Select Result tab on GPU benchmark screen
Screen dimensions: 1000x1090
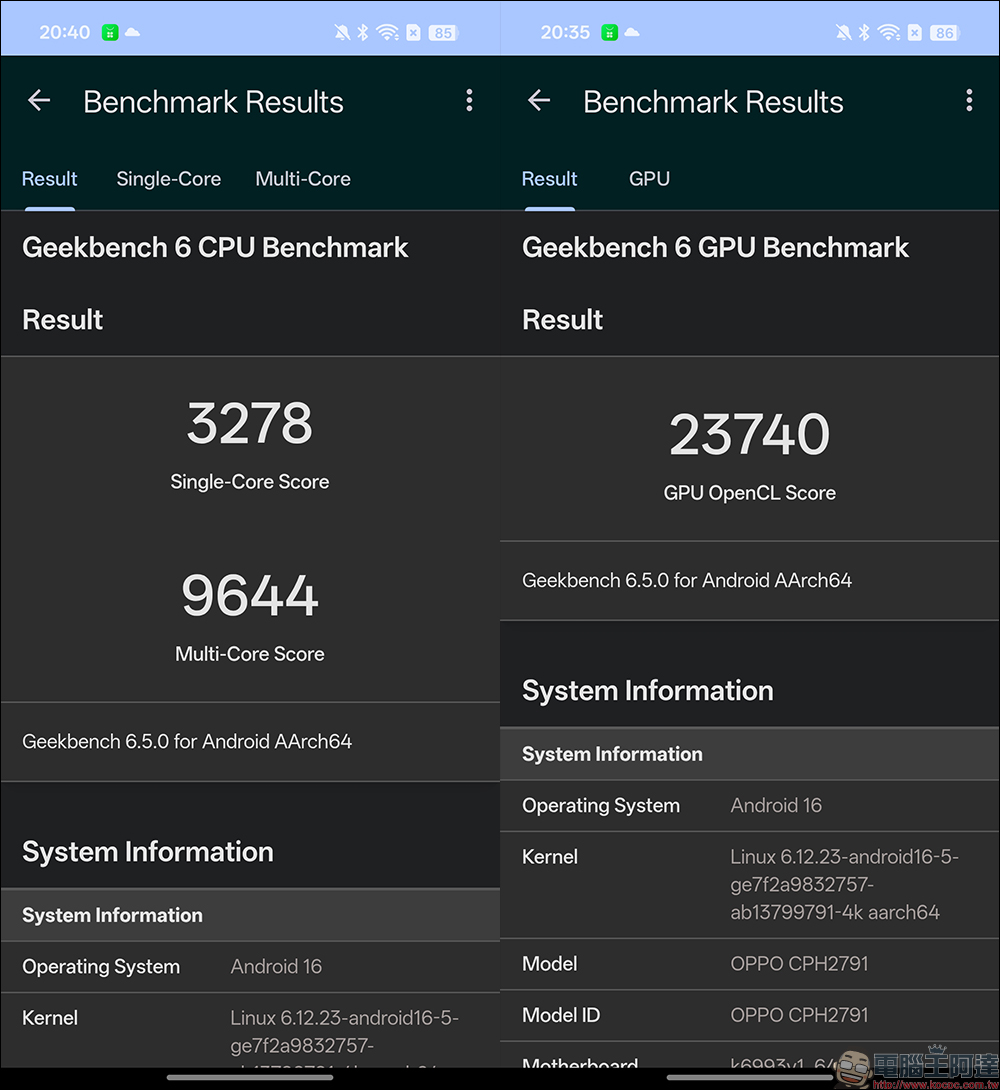[549, 179]
